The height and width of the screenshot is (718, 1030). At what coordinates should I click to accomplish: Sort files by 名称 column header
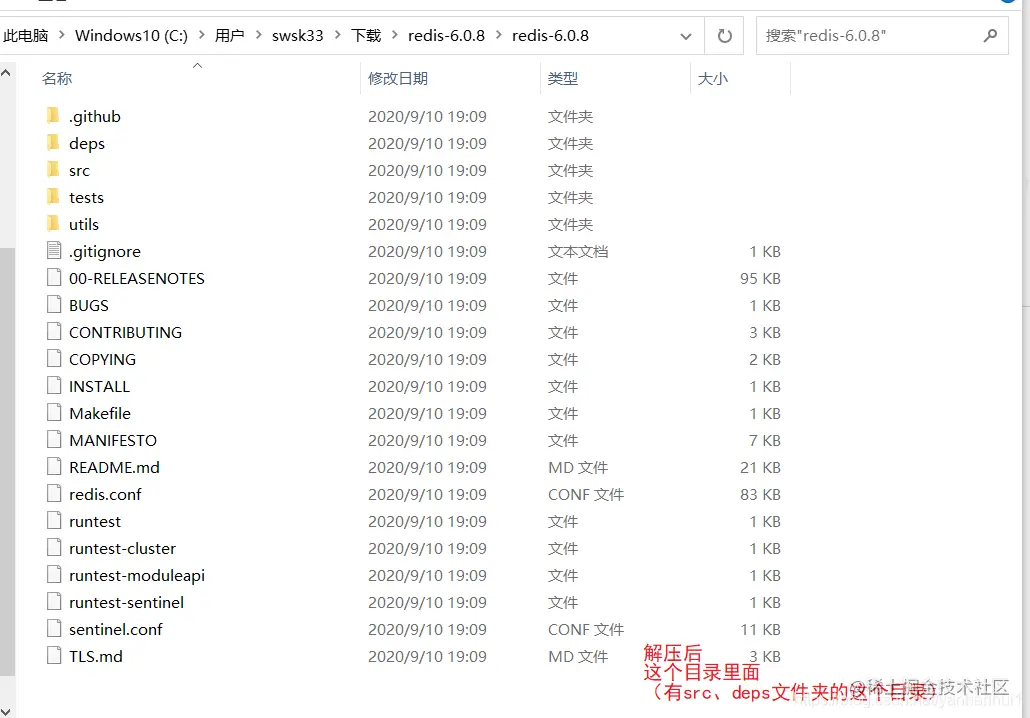point(57,78)
